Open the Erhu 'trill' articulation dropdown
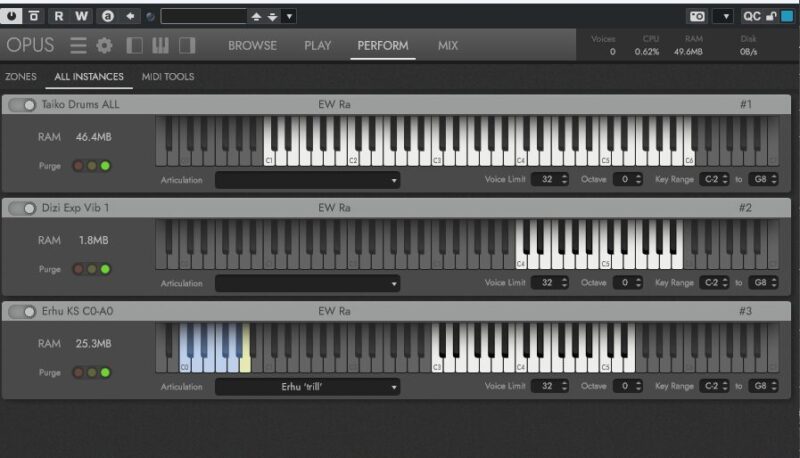800x458 pixels. pyautogui.click(x=307, y=387)
